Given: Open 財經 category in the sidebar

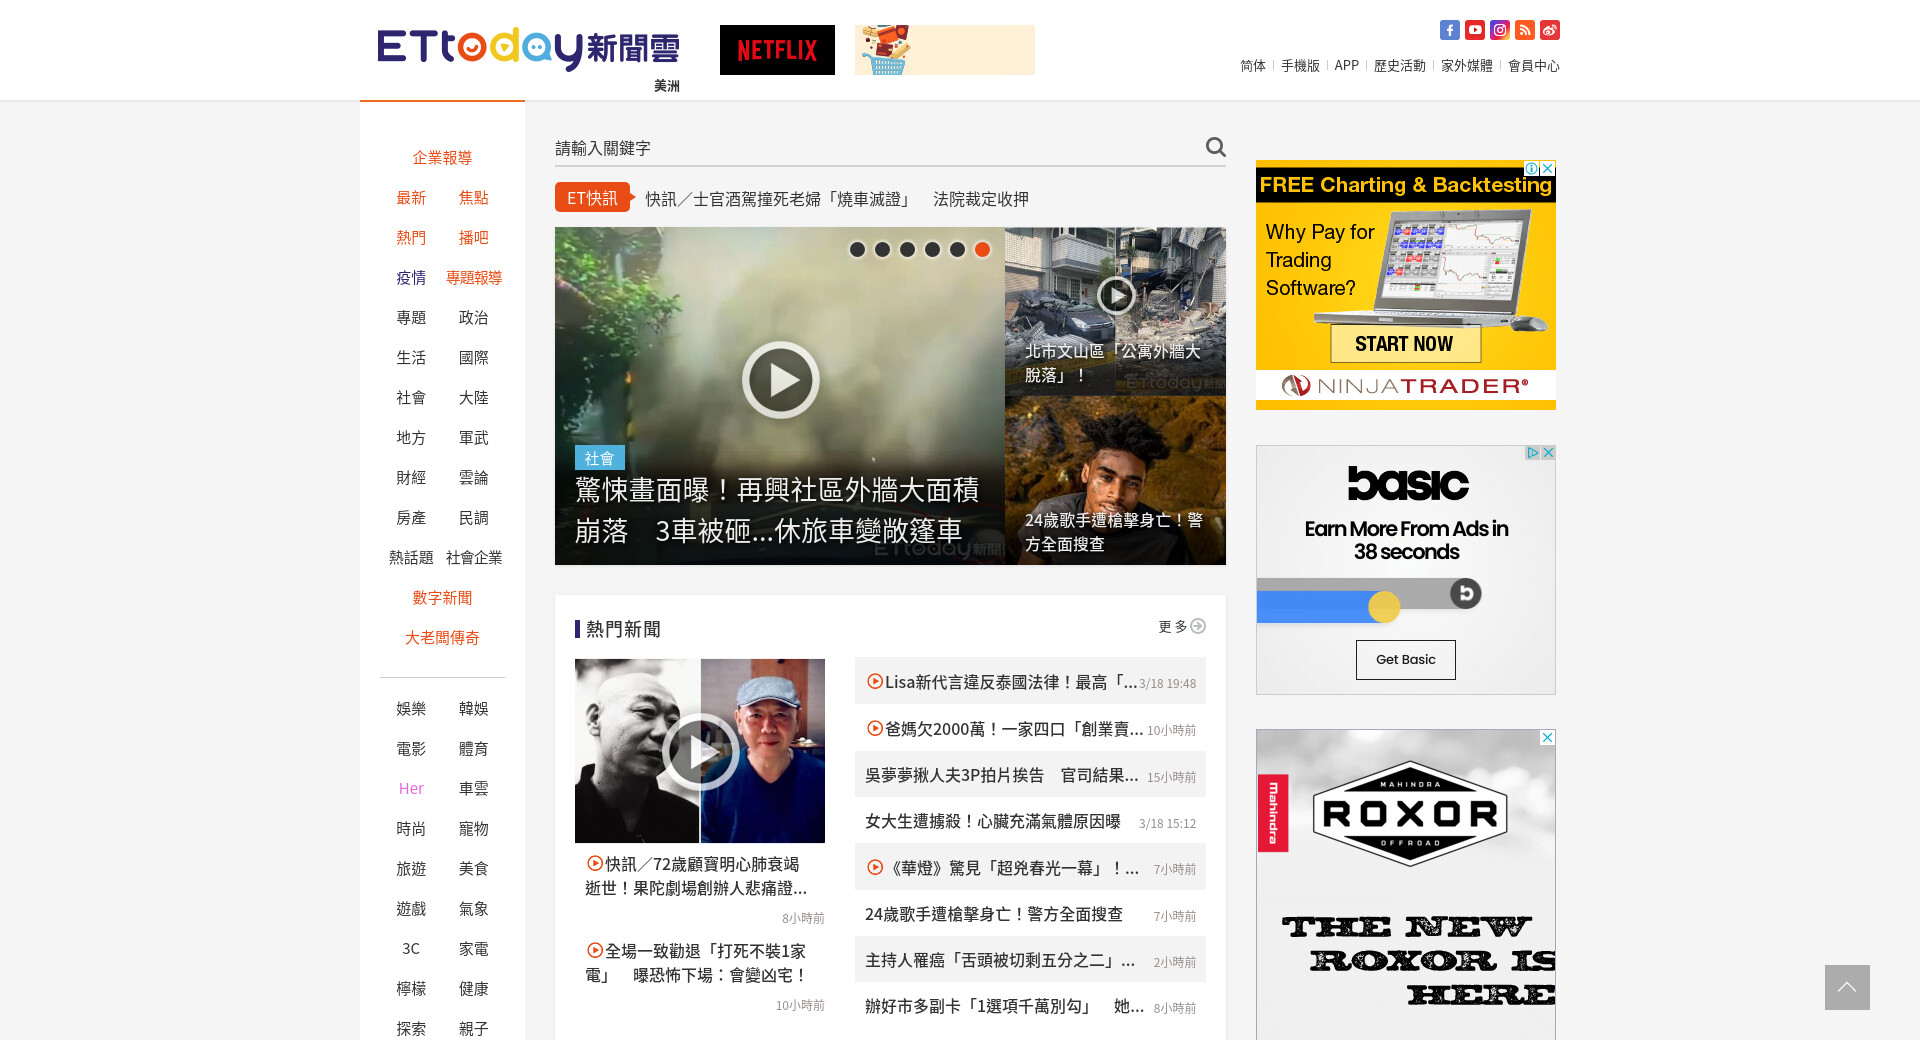Looking at the screenshot, I should coord(411,478).
